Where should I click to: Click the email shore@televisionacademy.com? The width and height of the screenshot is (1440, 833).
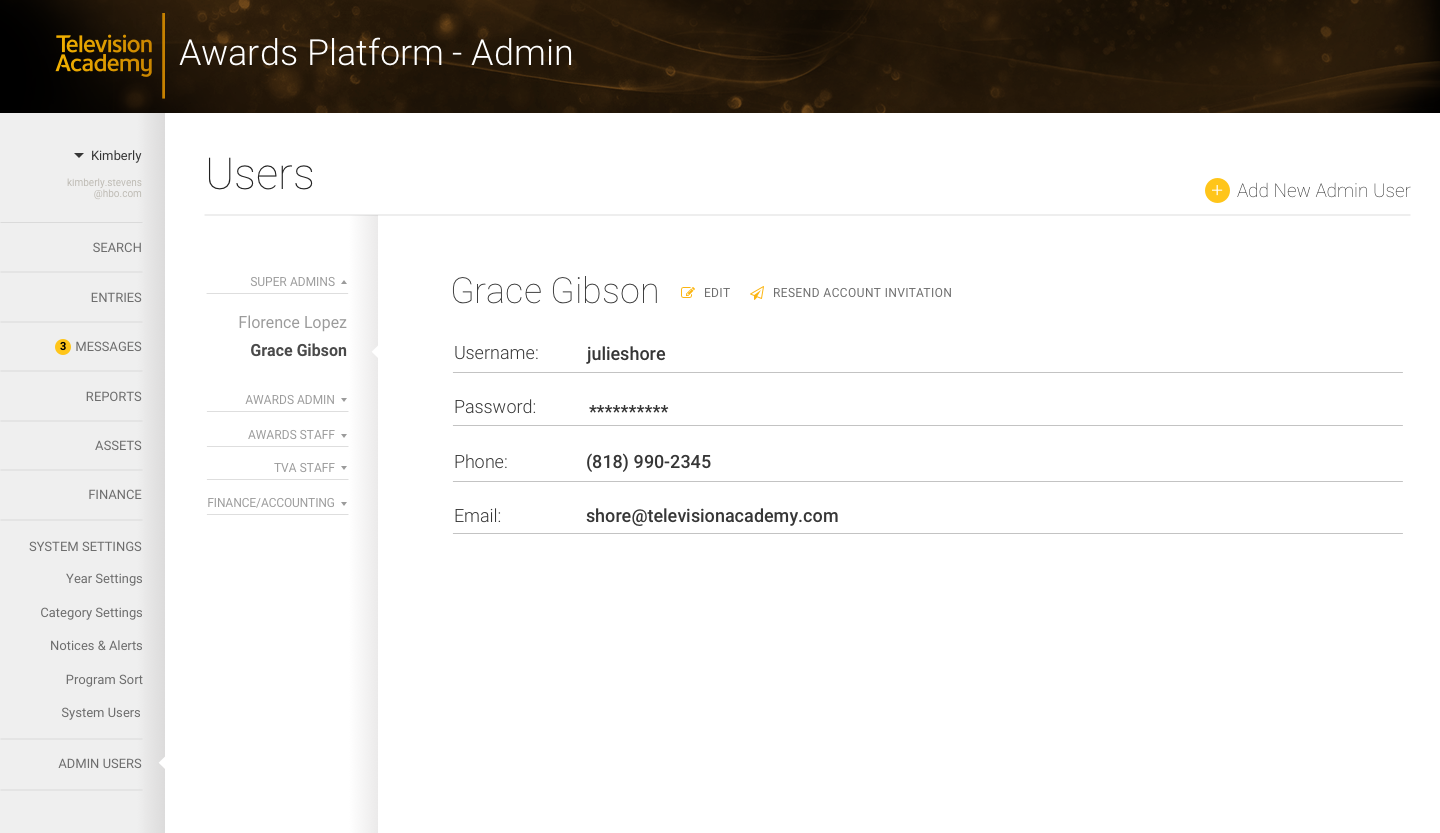click(x=712, y=516)
